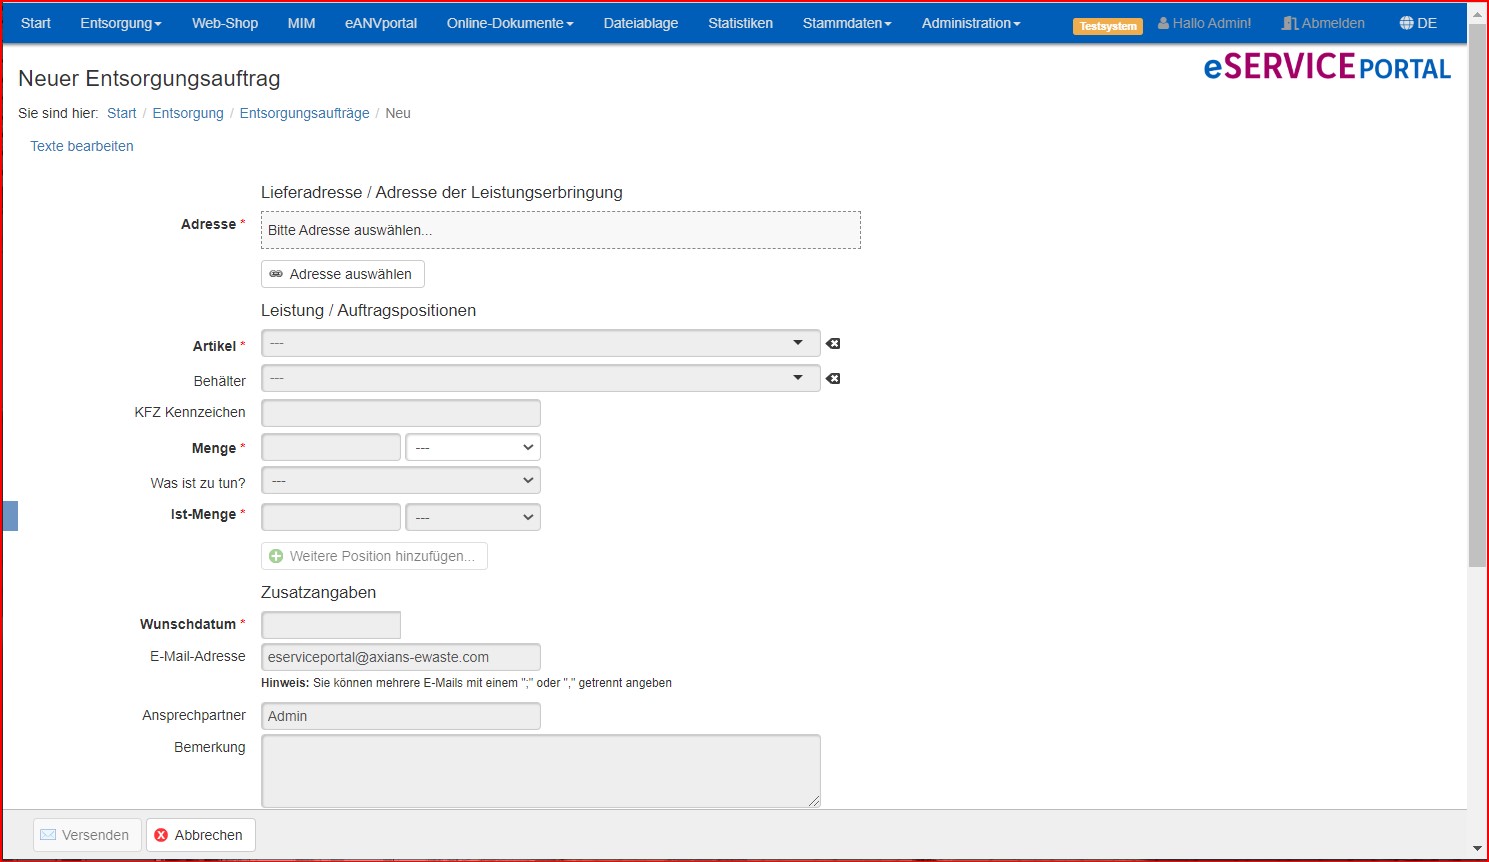Click the 'Bitte Adresse auswählen...' address box
The height and width of the screenshot is (862, 1489).
point(561,230)
